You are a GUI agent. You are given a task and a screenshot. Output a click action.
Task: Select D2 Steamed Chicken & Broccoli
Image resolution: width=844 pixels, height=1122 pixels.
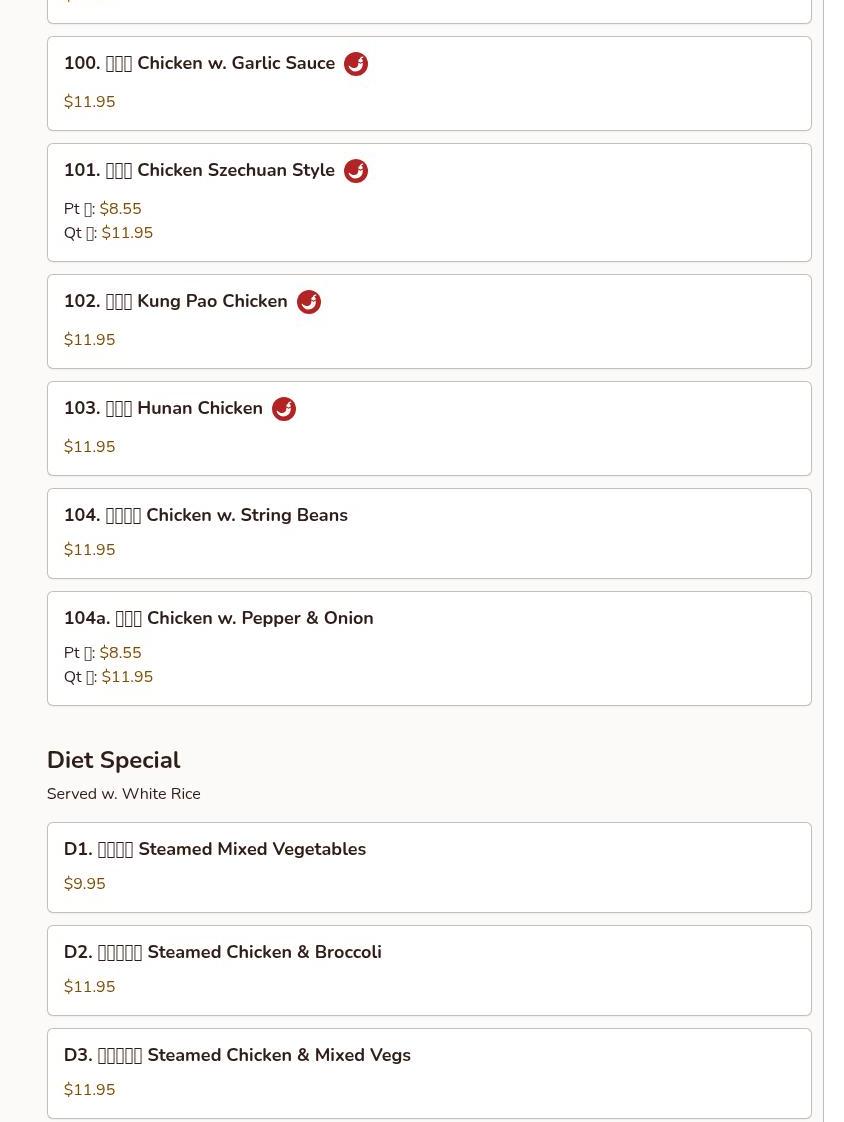(x=430, y=971)
